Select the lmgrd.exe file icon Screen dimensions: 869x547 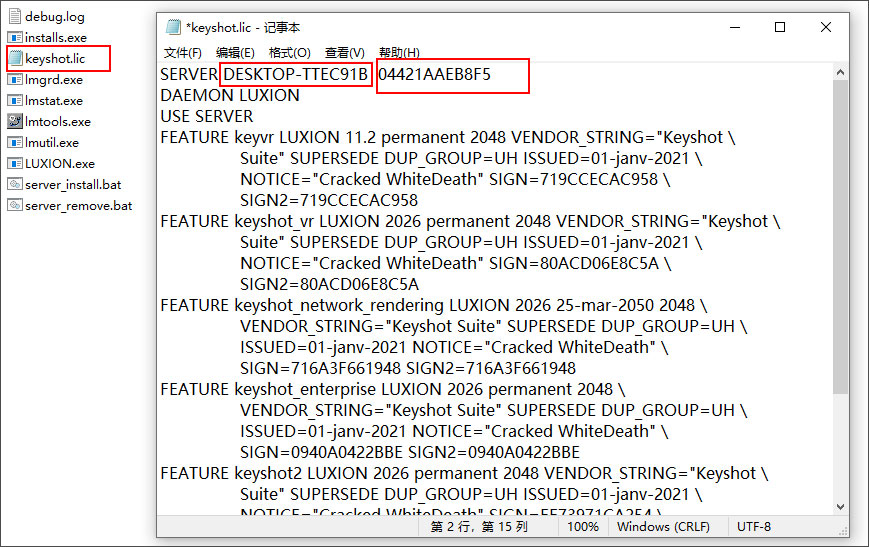coord(15,79)
